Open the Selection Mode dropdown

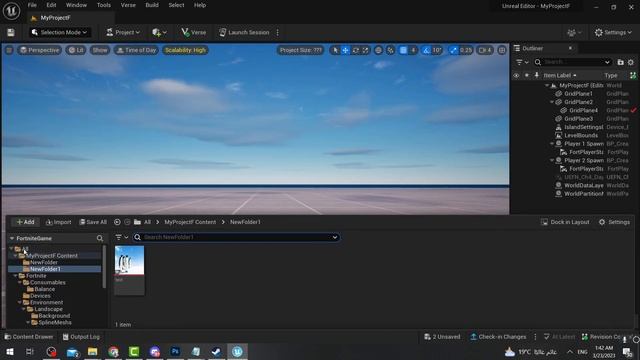(60, 32)
